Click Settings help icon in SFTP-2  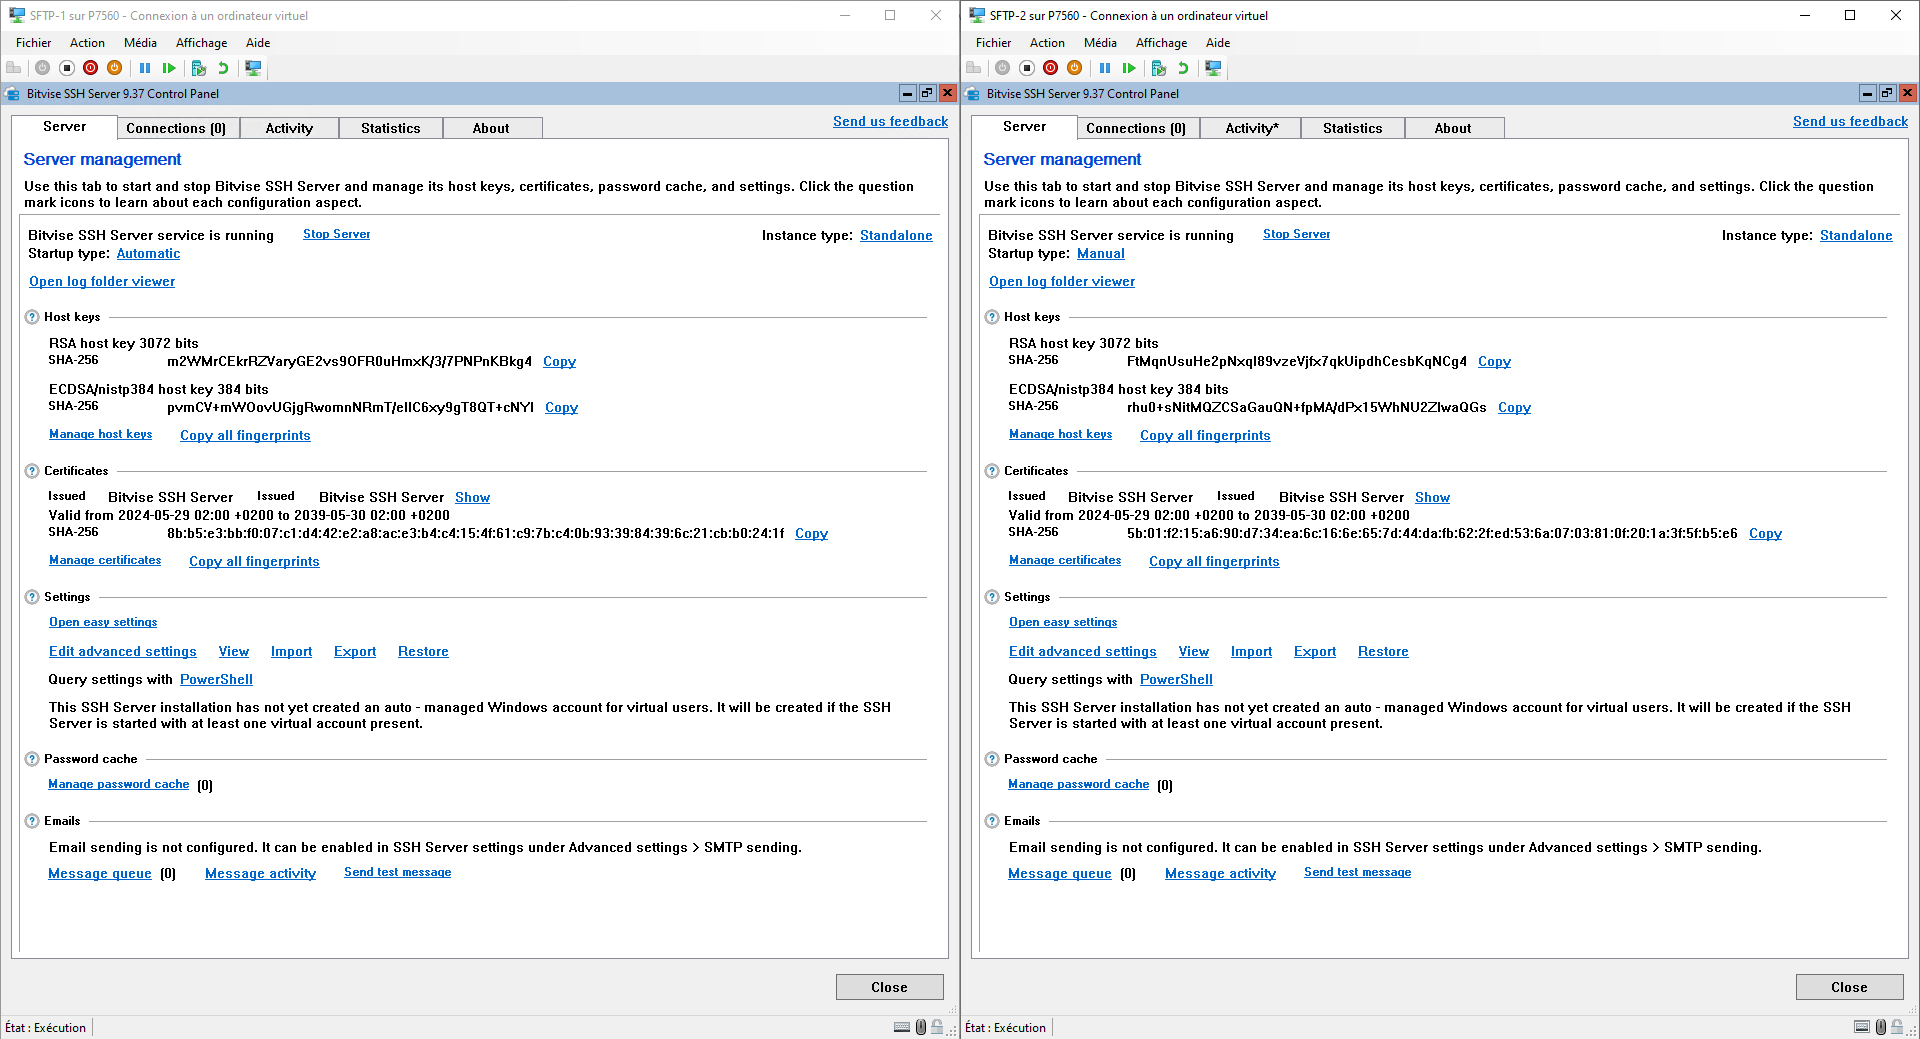coord(992,597)
